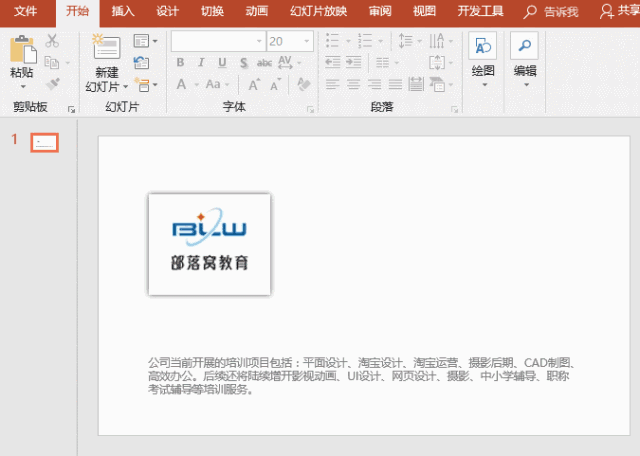Image resolution: width=640 pixels, height=456 pixels.
Task: Toggle Bold text formatting
Action: pyautogui.click(x=180, y=63)
